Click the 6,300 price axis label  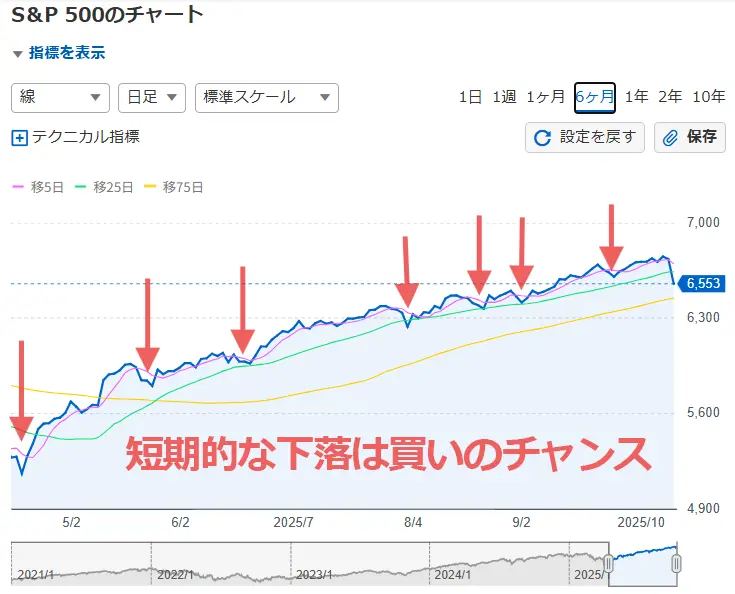pyautogui.click(x=703, y=318)
